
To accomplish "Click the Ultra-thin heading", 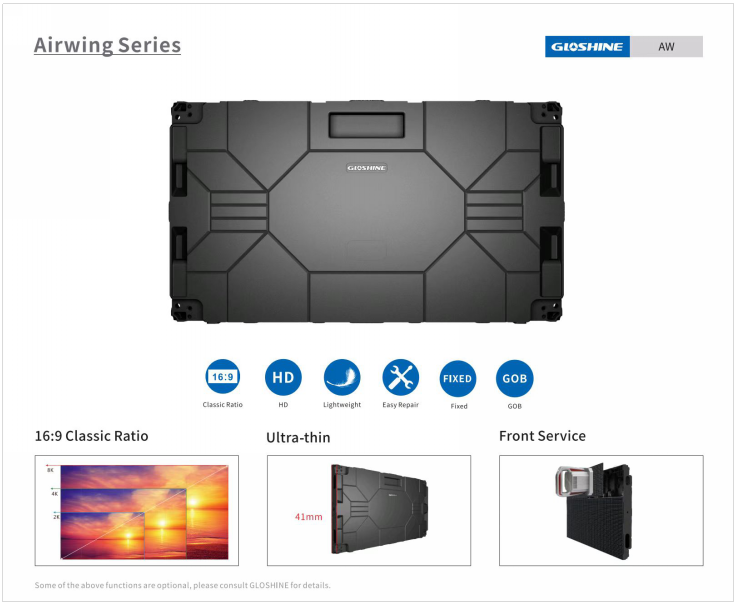I will 298,438.
